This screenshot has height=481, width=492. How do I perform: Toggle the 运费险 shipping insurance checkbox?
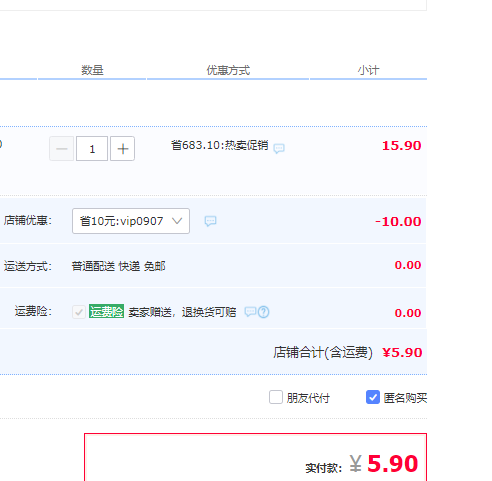[79, 312]
